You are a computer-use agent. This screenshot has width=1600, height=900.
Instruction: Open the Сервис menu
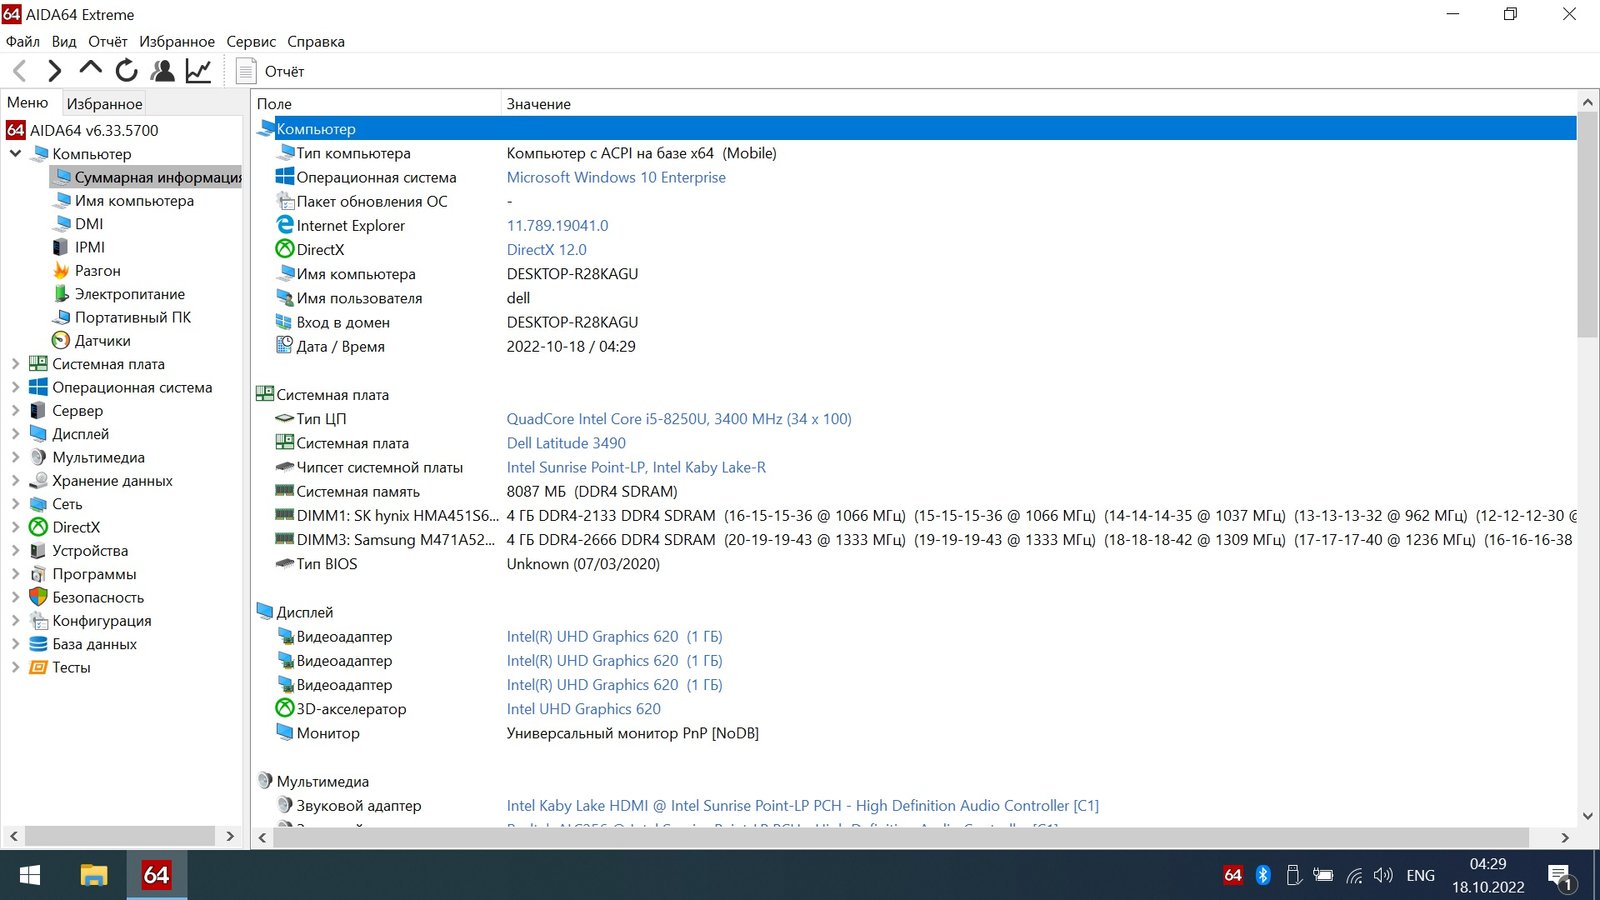pyautogui.click(x=251, y=41)
